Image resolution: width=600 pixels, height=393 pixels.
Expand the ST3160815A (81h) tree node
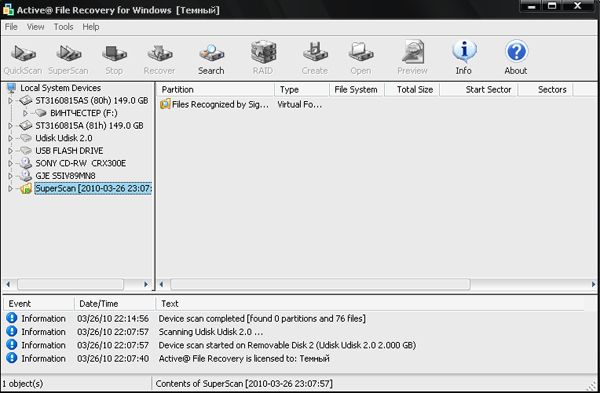pos(10,126)
